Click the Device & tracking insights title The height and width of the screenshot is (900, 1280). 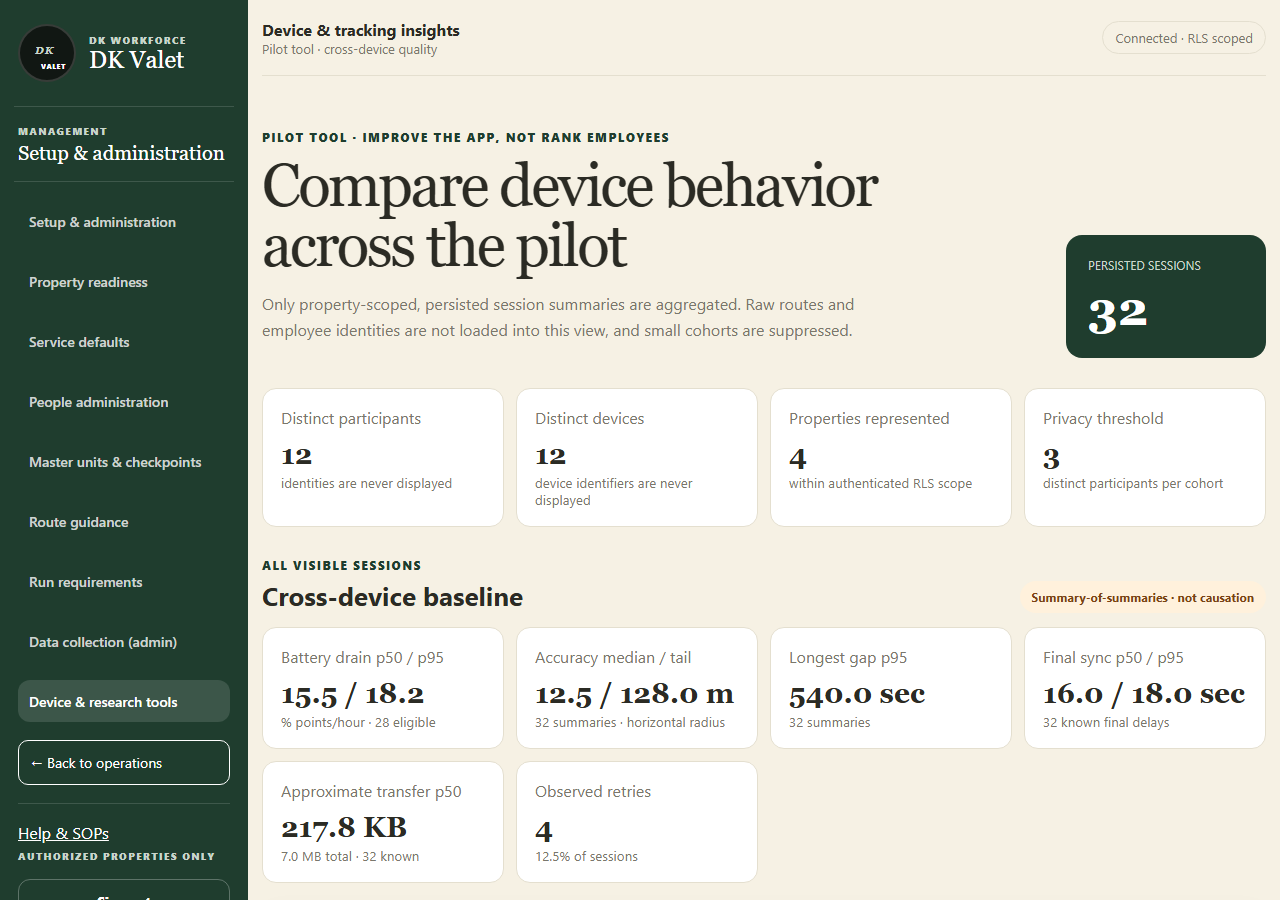coord(361,31)
